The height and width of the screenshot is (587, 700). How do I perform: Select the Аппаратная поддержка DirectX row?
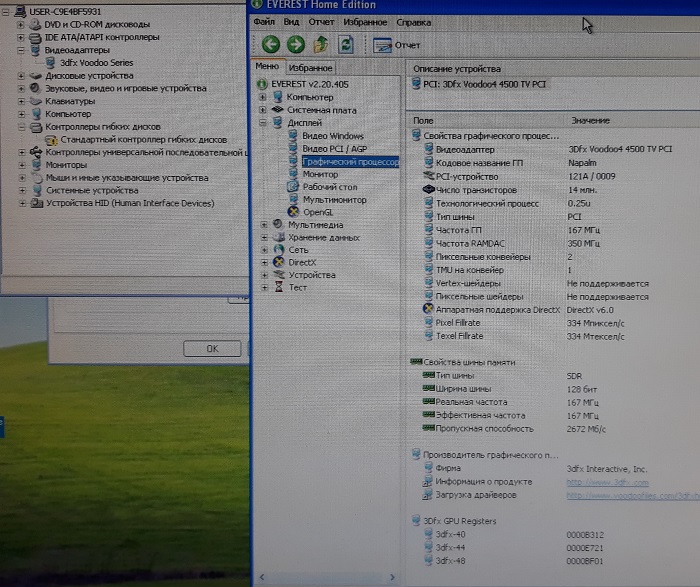click(553, 310)
